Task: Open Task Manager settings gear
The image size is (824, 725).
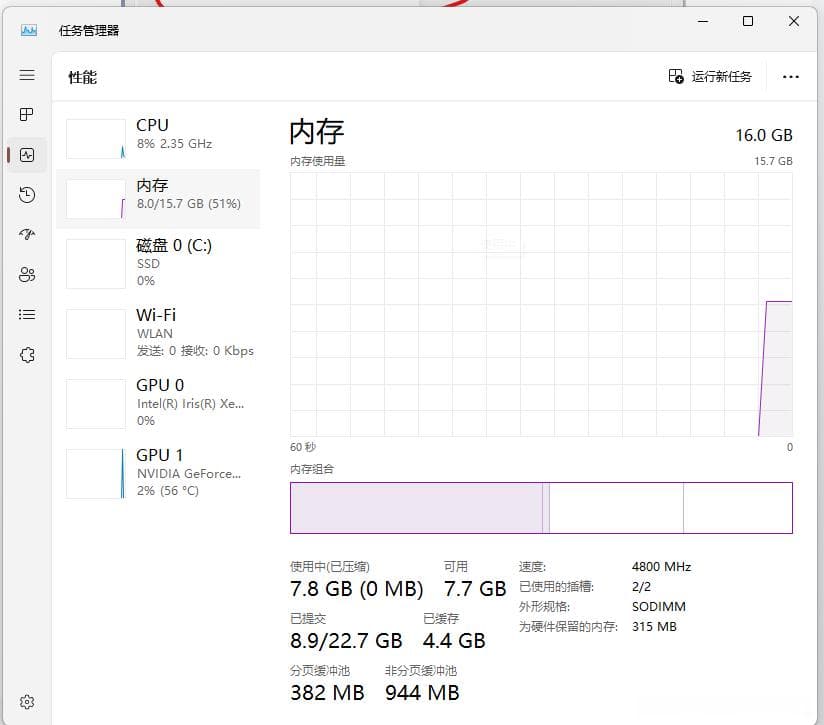Action: tap(27, 702)
